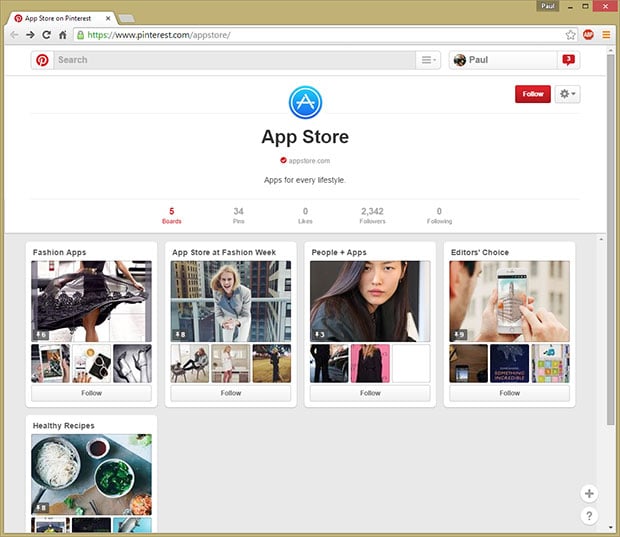The width and height of the screenshot is (620, 537).
Task: Open the sunglasses thumbnail in Fashion Apps
Action: coord(91,363)
